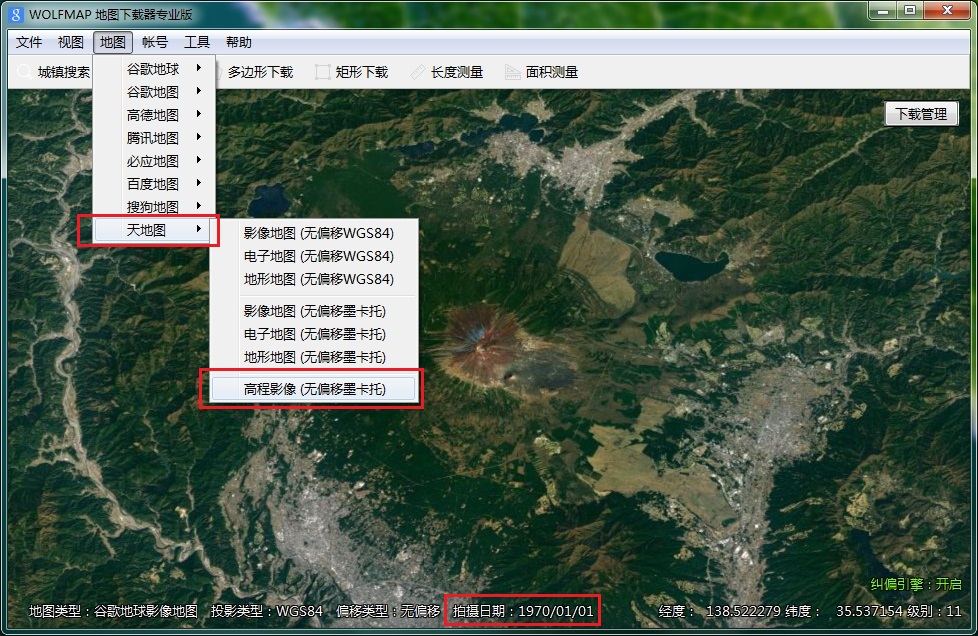Choose 影像地图 (无偏移WGS84) option
978x636 pixels.
[x=318, y=233]
